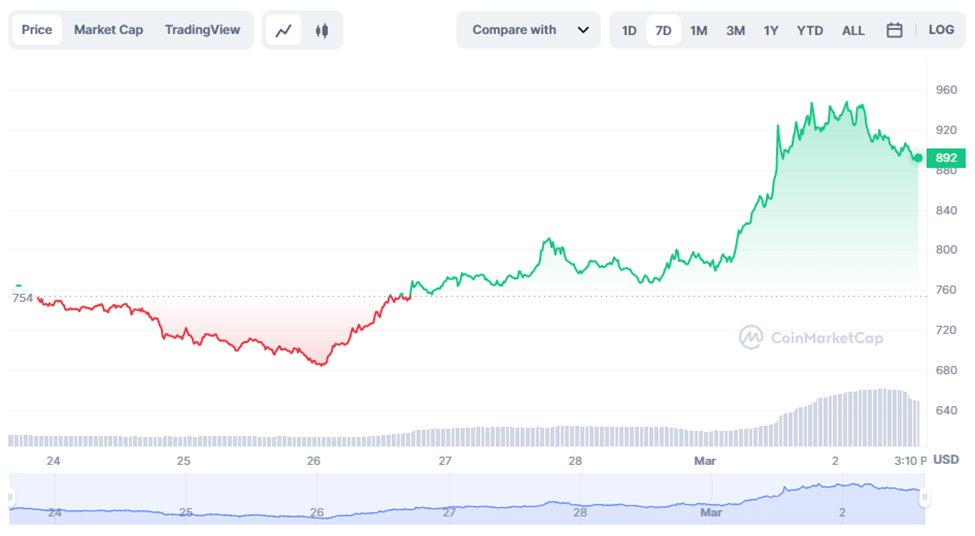
Task: Open the TradingView tab
Action: [202, 30]
